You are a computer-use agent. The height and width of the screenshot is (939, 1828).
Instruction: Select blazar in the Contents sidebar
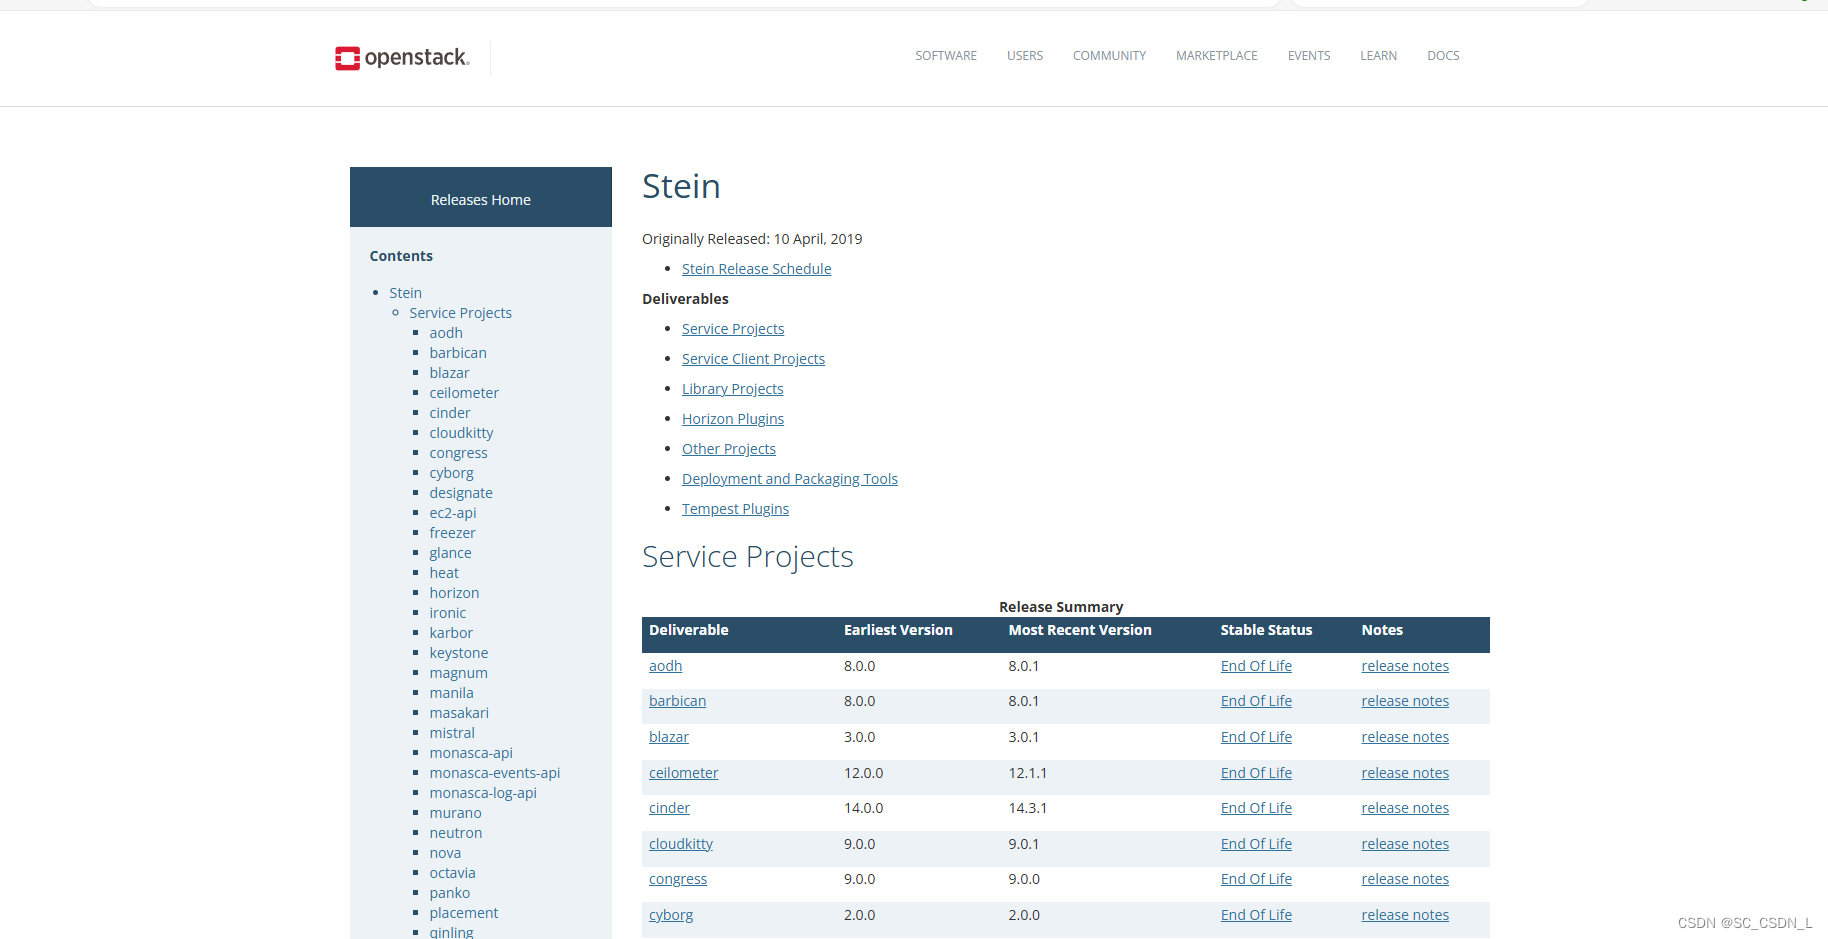(x=449, y=373)
